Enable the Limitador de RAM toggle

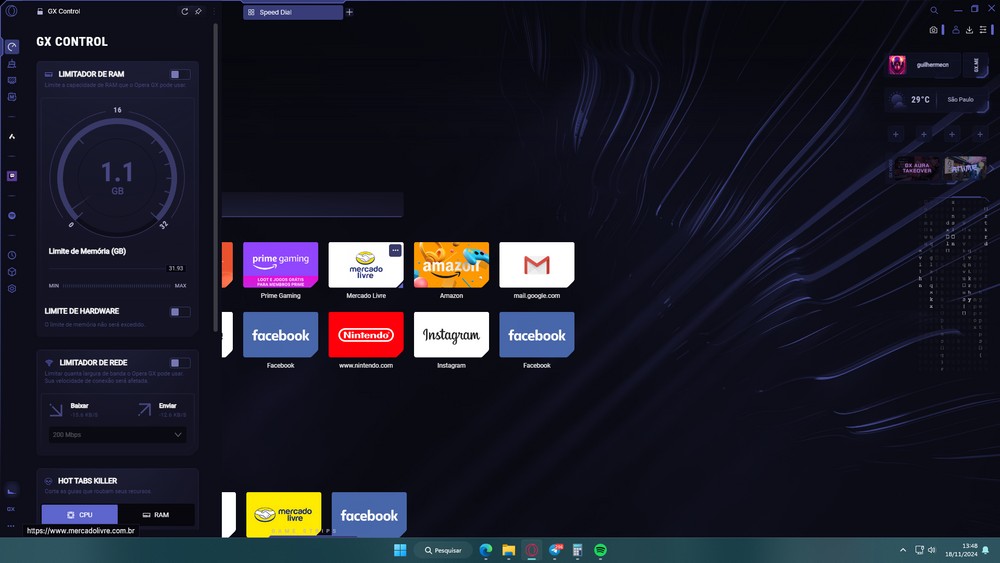179,74
